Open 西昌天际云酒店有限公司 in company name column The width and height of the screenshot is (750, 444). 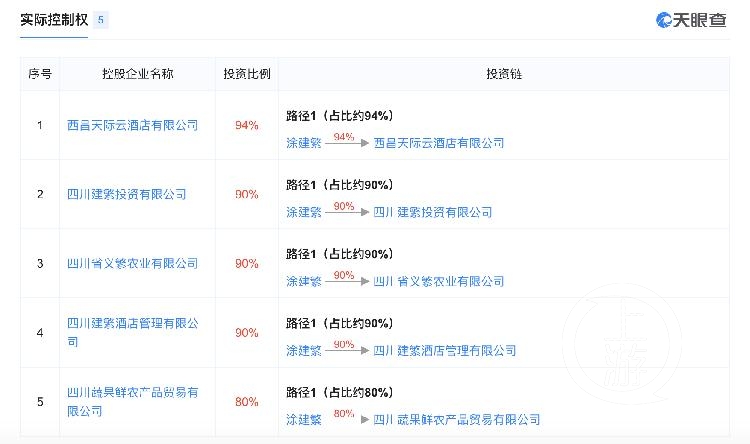click(132, 125)
